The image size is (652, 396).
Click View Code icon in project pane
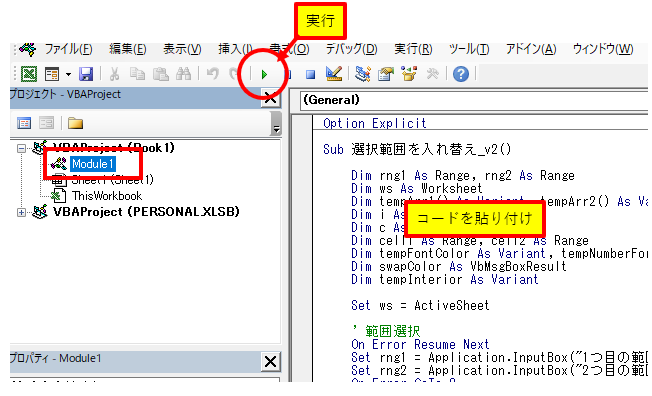click(24, 123)
